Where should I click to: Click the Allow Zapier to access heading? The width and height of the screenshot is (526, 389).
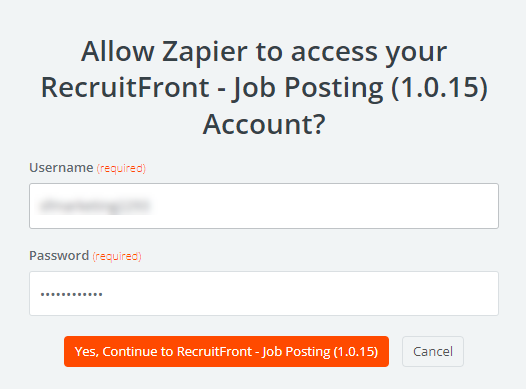264,52
